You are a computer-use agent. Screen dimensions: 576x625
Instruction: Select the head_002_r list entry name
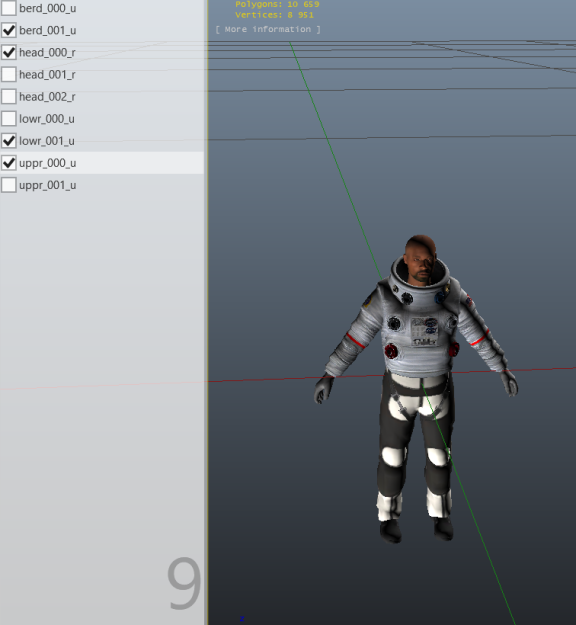pos(47,97)
